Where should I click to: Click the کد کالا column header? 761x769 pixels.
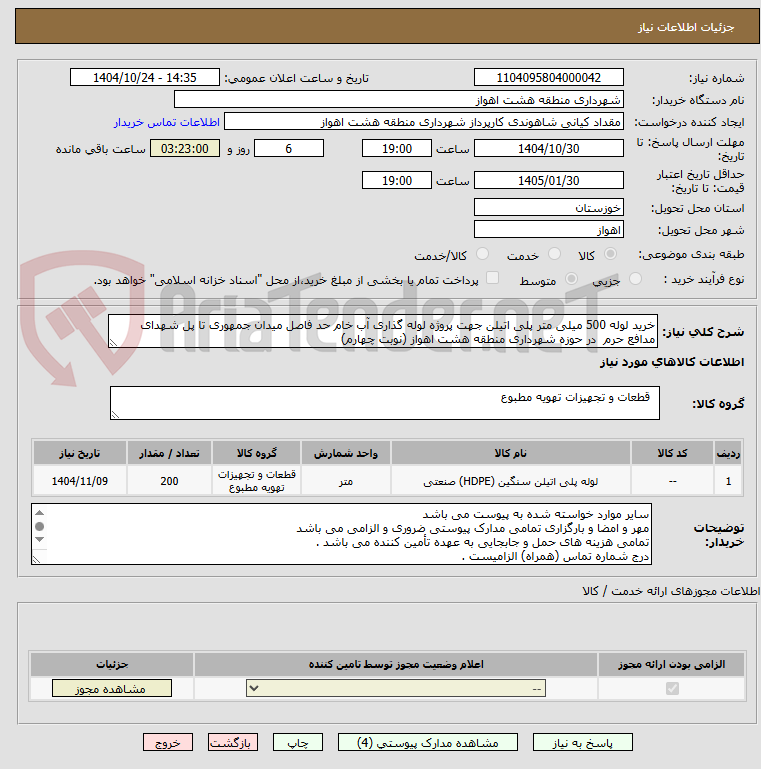pos(672,453)
